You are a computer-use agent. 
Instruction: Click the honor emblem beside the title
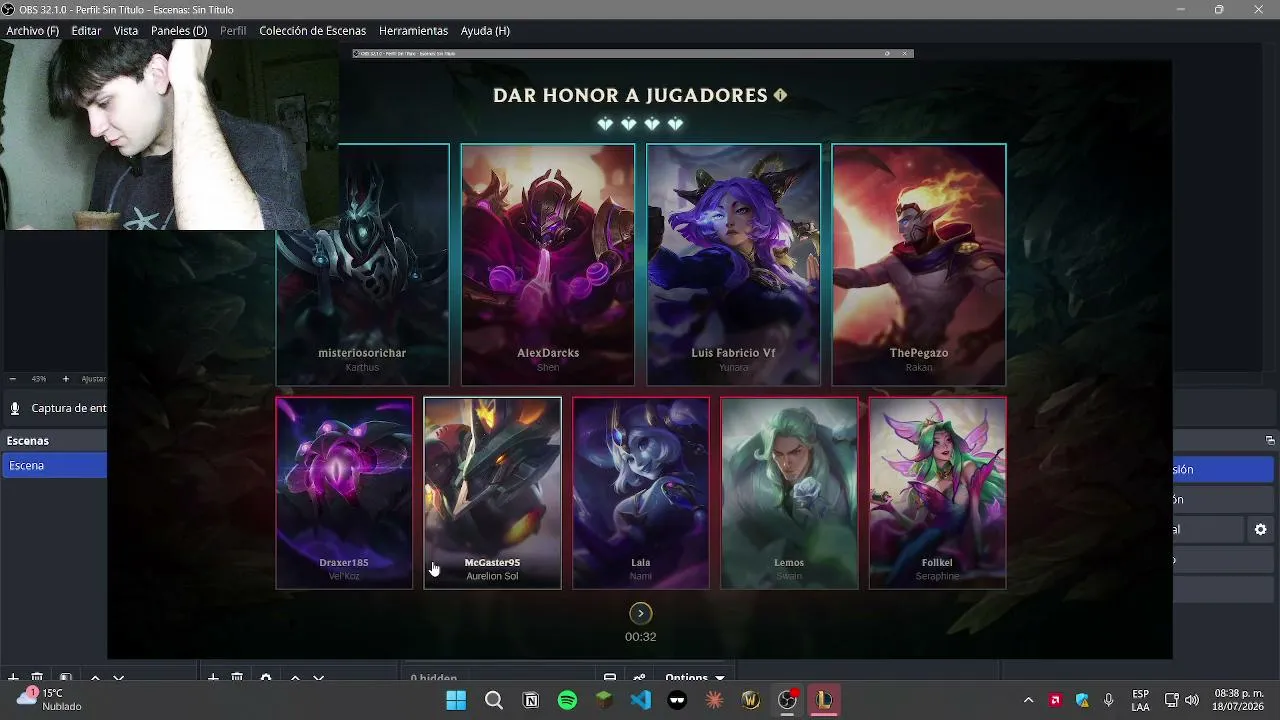[780, 95]
